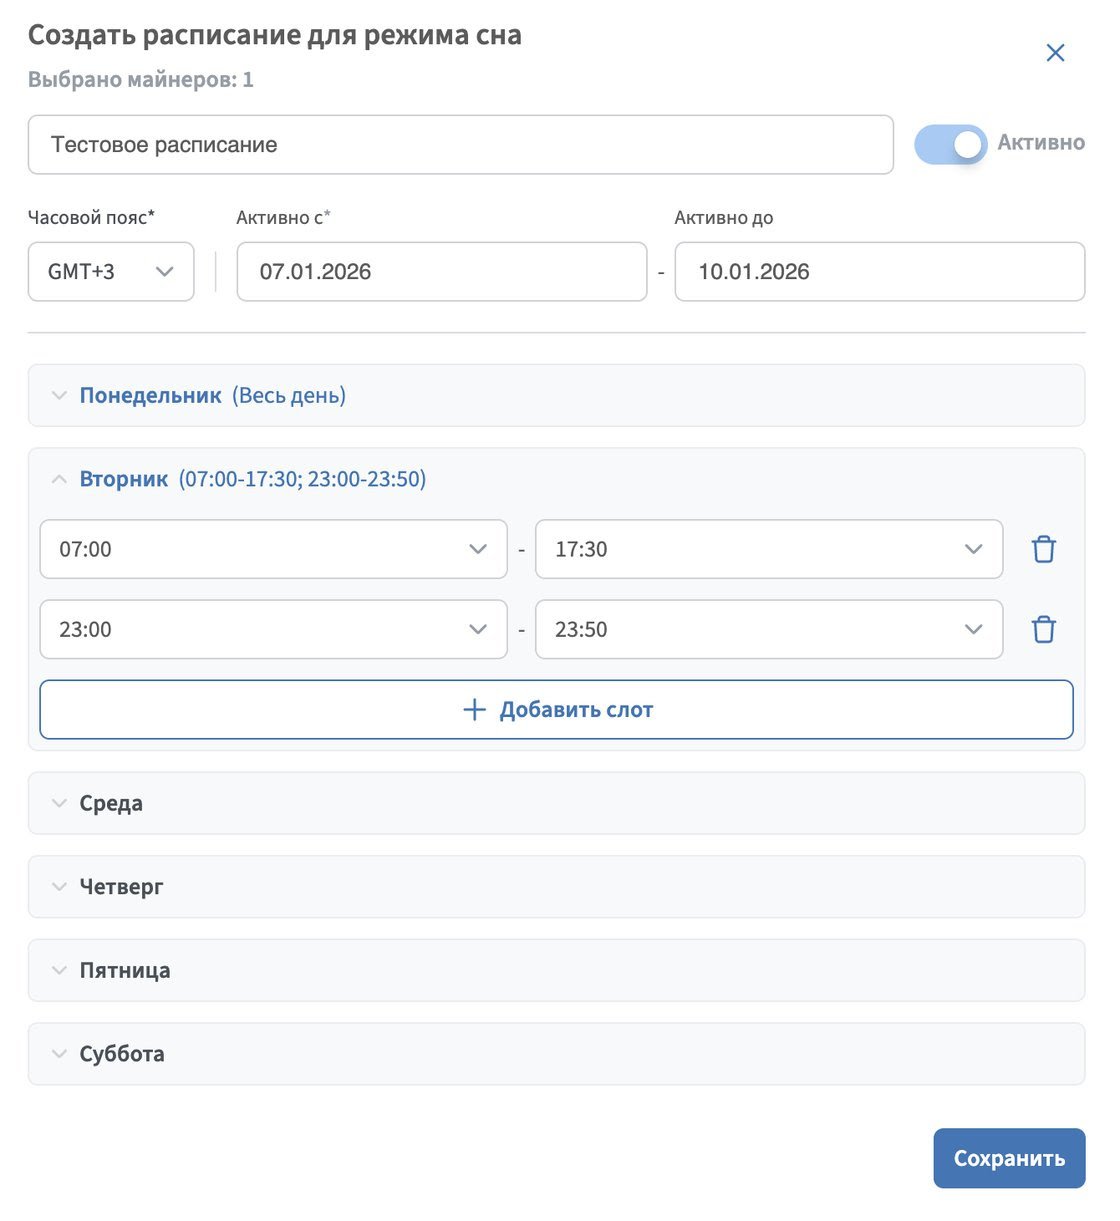Save the schedule with Сохранить
This screenshot has height=1221, width=1120.
(1008, 1158)
